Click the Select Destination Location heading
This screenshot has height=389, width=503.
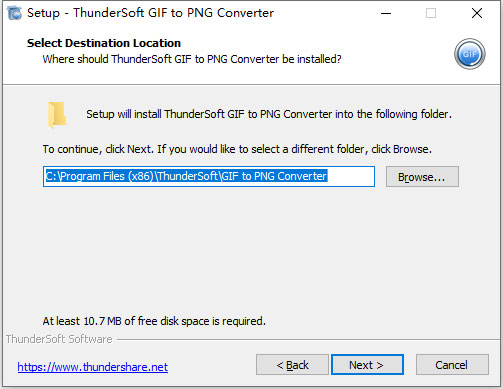pyautogui.click(x=104, y=43)
